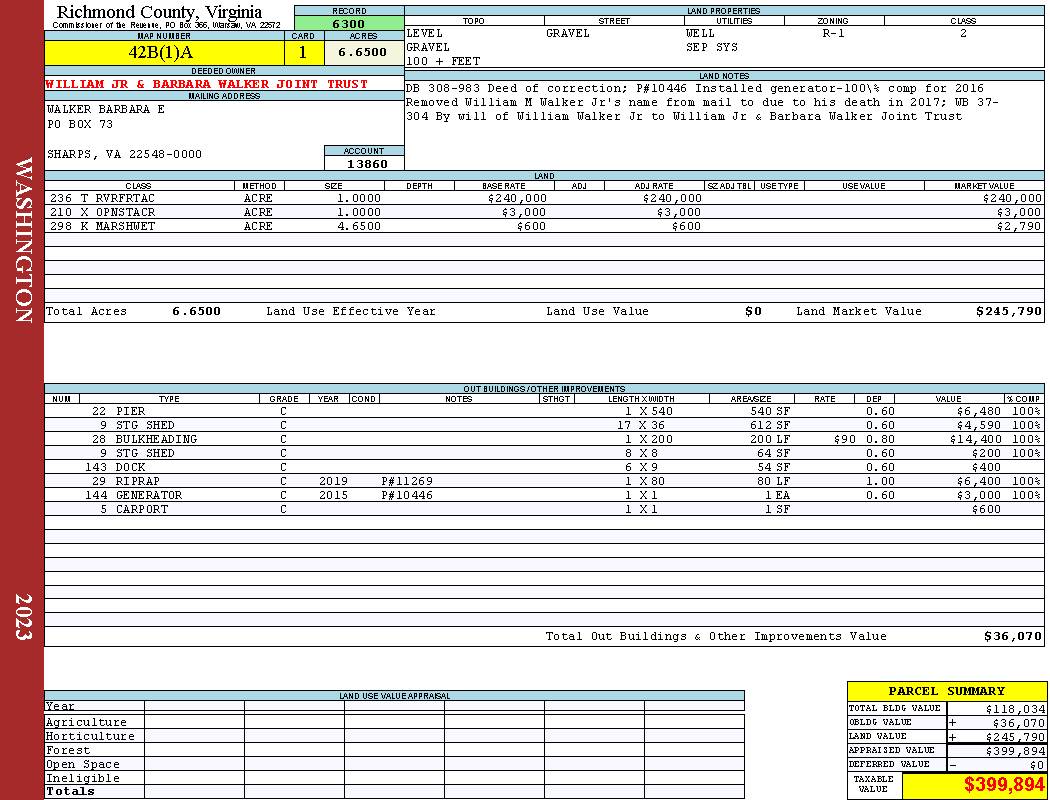Click the account number 13860
This screenshot has width=1050, height=800.
(x=367, y=164)
